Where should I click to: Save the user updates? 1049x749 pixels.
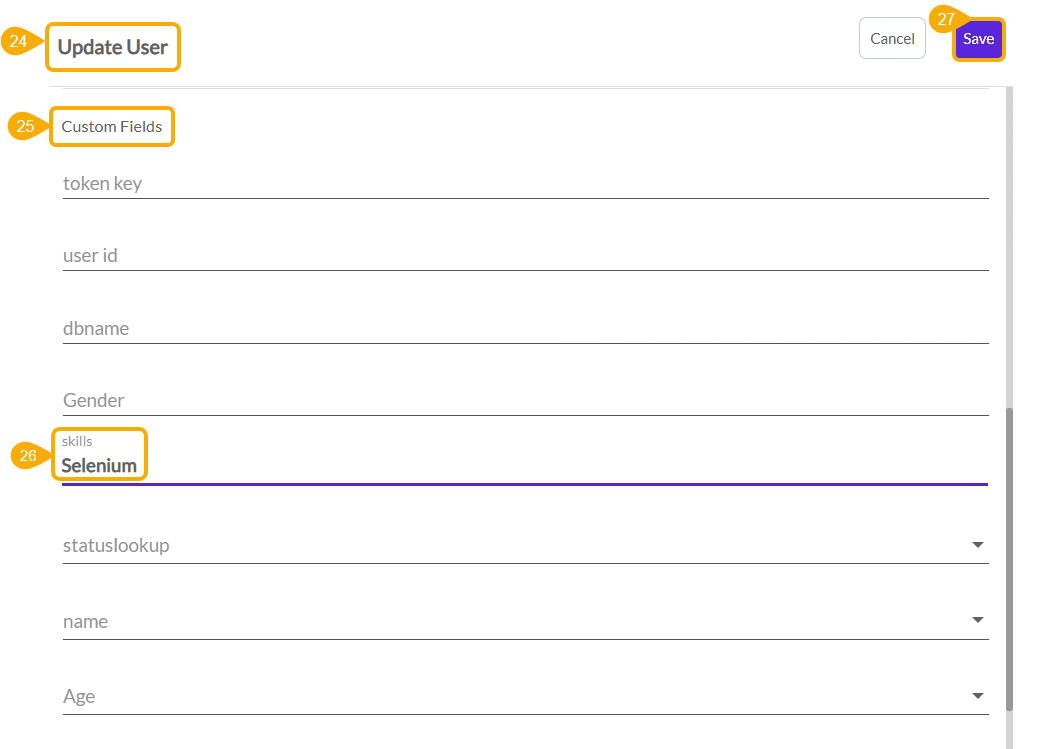[x=978, y=39]
